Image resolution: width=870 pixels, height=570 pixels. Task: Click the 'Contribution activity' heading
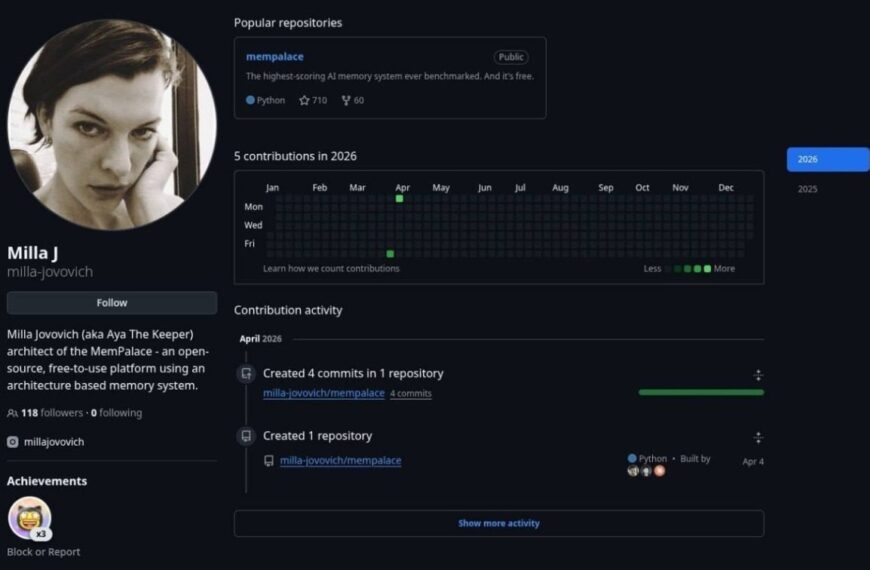coord(288,310)
